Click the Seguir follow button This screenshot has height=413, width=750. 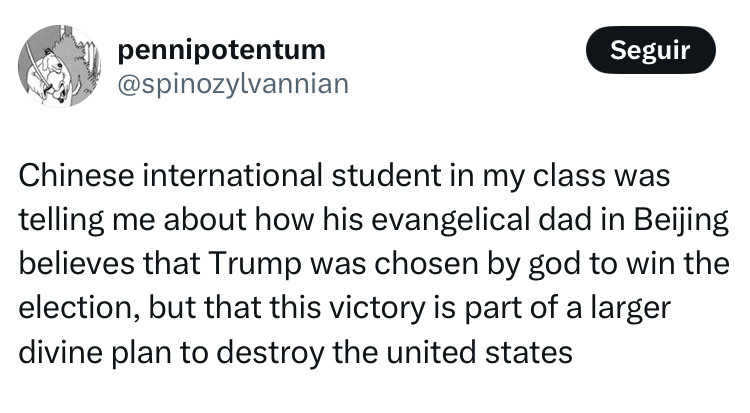650,50
